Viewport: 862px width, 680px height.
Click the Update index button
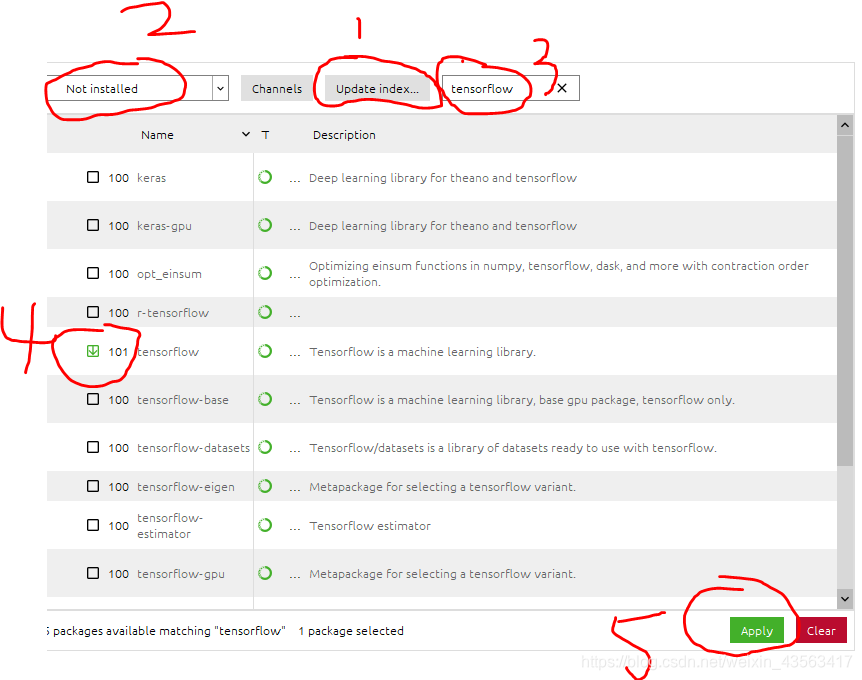pos(377,89)
